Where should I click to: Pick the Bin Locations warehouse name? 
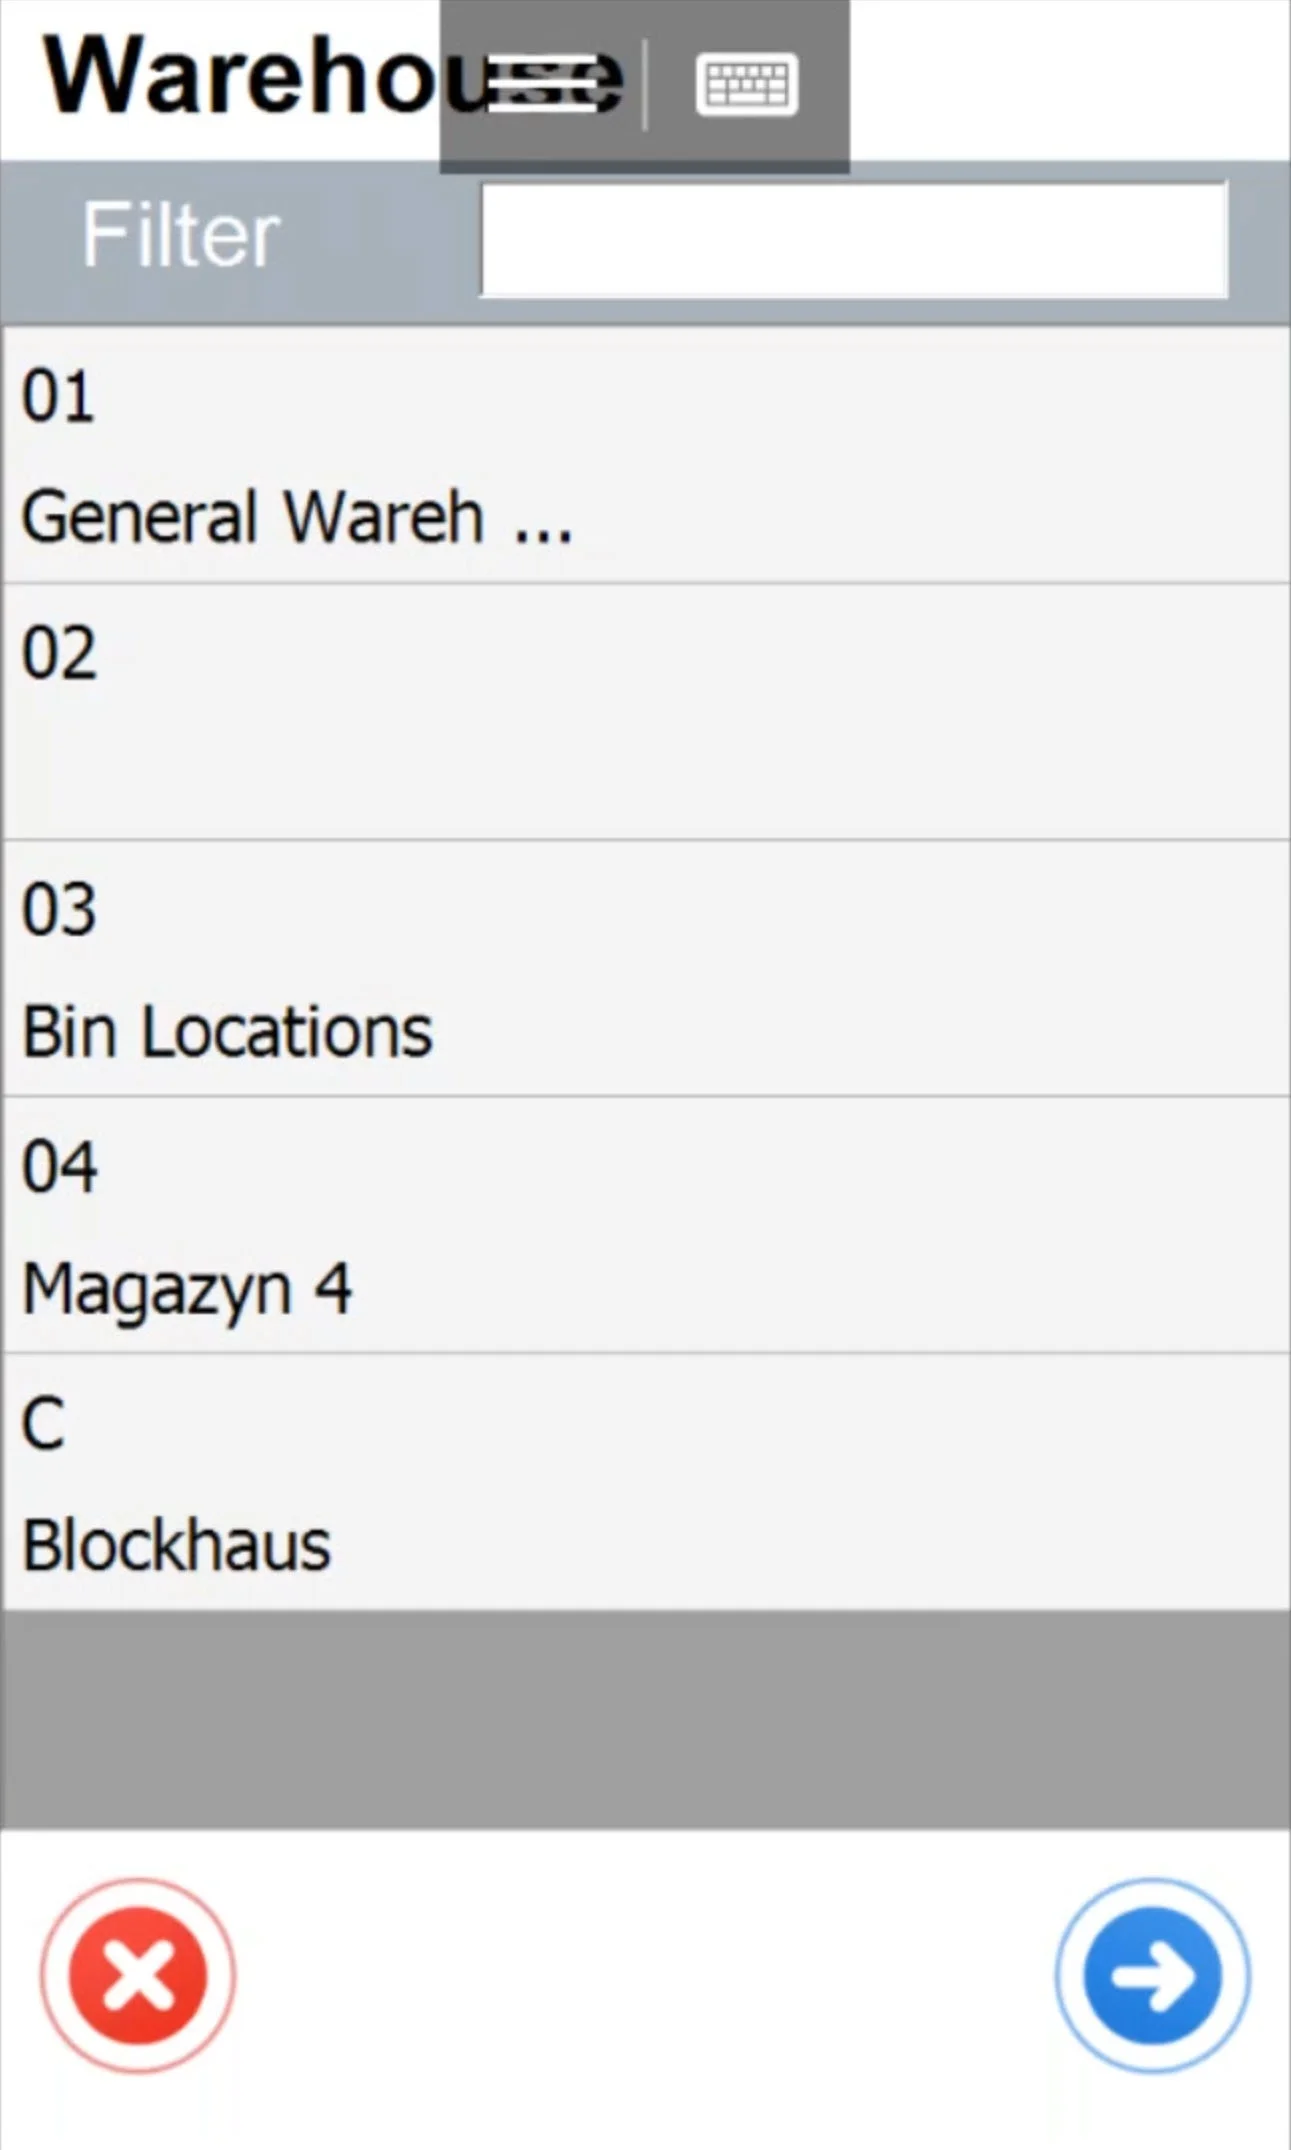[x=227, y=1032]
